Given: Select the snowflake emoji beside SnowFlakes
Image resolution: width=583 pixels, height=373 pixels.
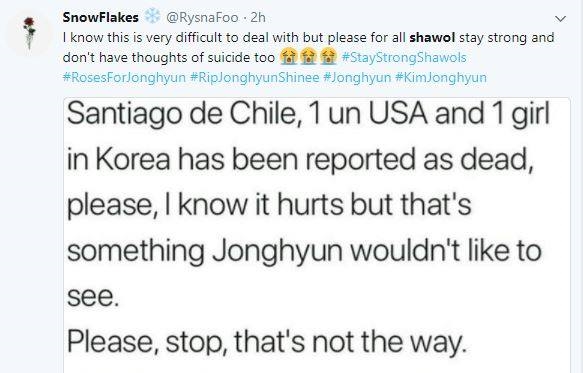Looking at the screenshot, I should 152,16.
